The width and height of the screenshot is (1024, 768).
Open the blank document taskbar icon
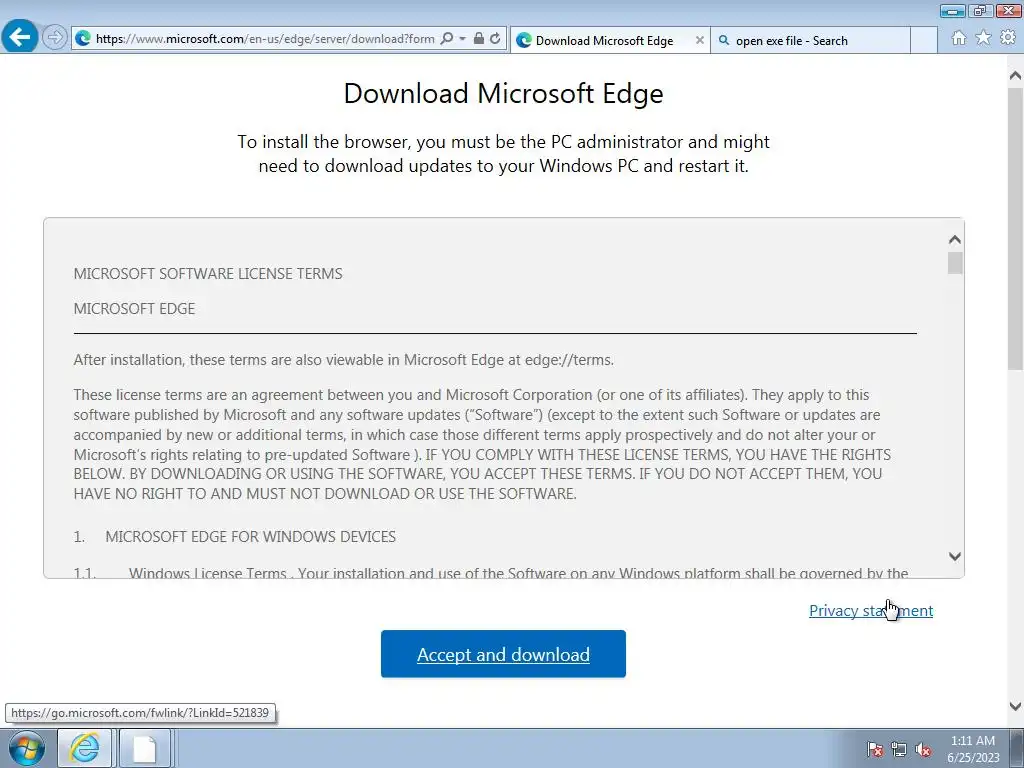[x=144, y=748]
